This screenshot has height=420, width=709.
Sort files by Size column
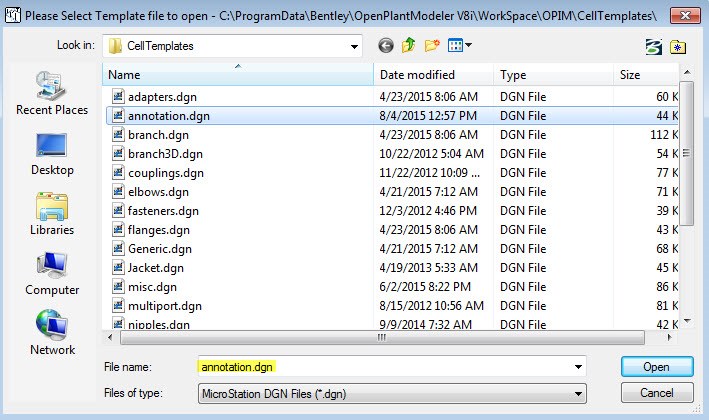coord(646,75)
